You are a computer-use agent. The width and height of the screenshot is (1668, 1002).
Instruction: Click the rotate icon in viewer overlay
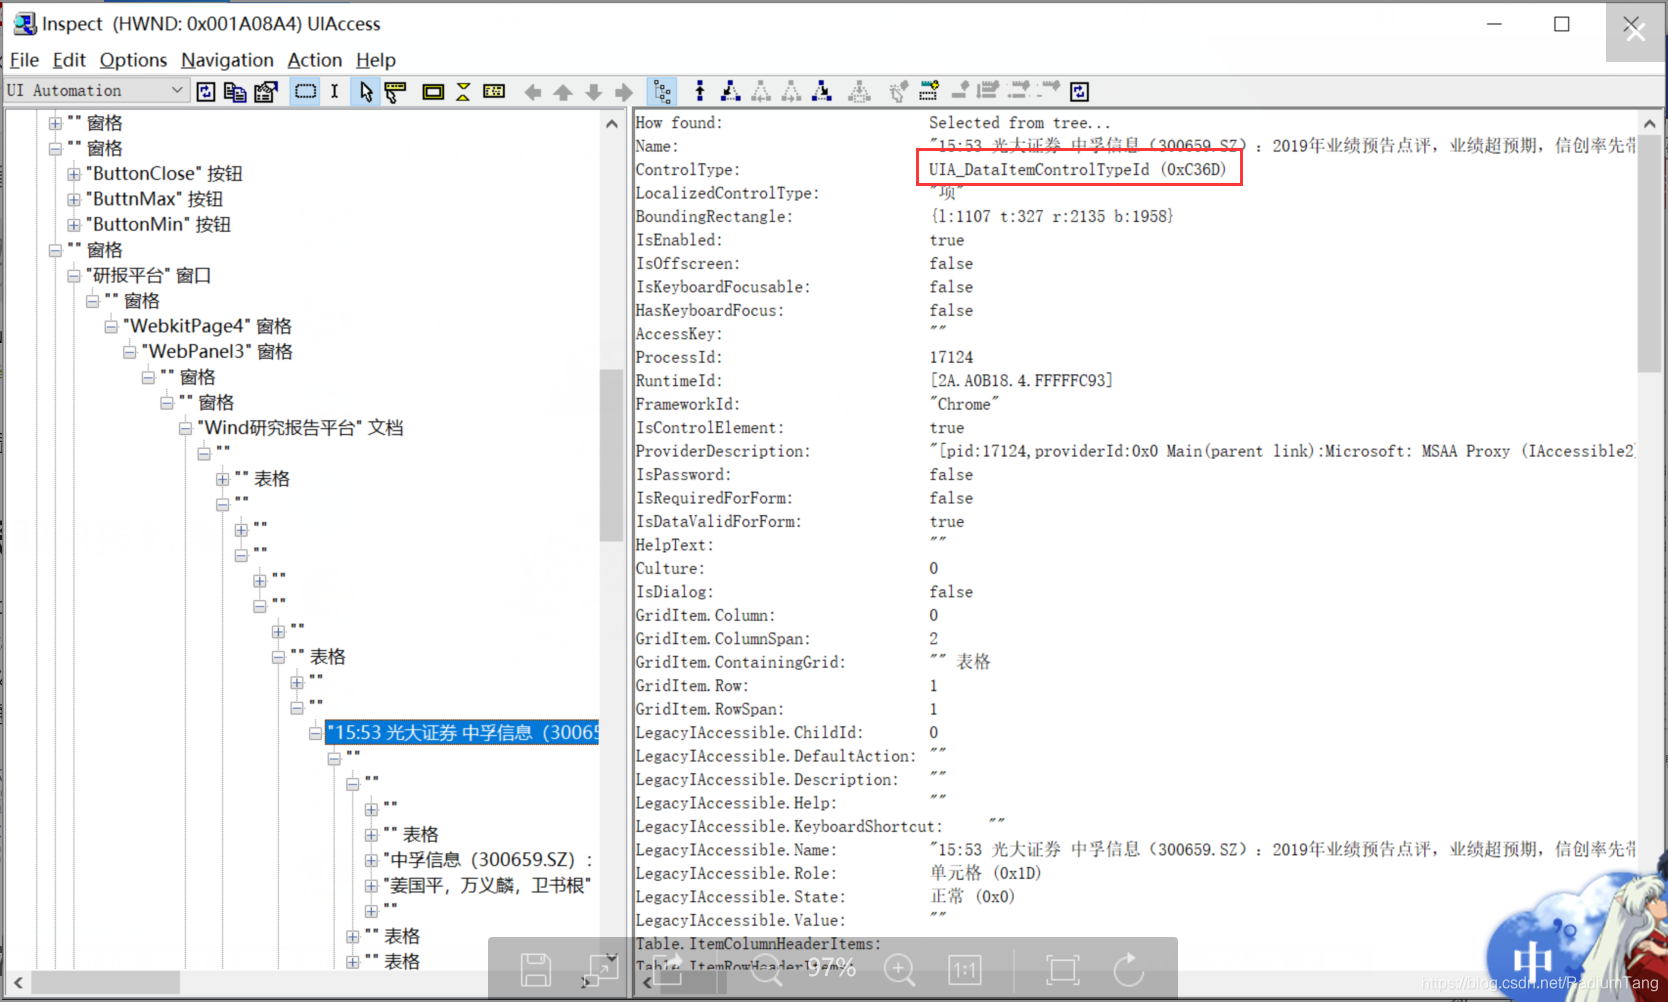[1128, 969]
